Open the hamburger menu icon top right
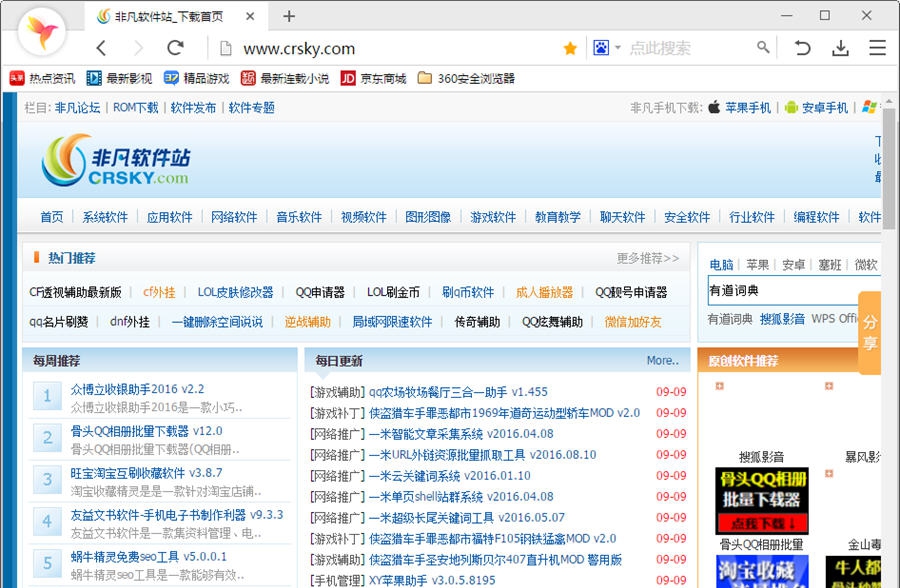Screen dimensions: 900x588 878,47
